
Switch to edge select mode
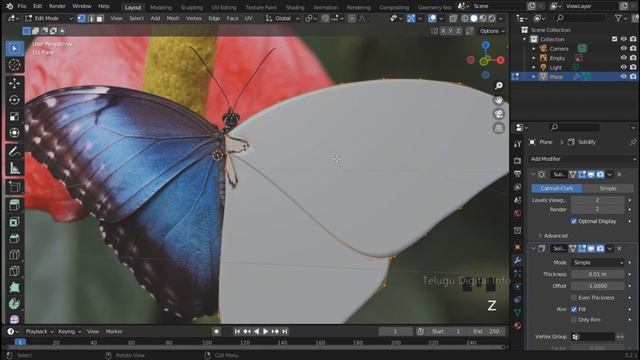click(91, 18)
